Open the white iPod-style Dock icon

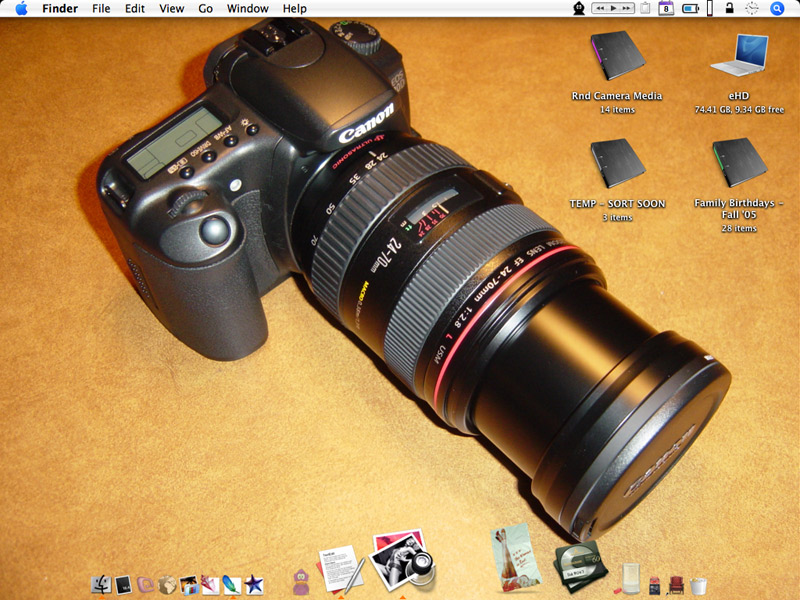[x=630, y=580]
